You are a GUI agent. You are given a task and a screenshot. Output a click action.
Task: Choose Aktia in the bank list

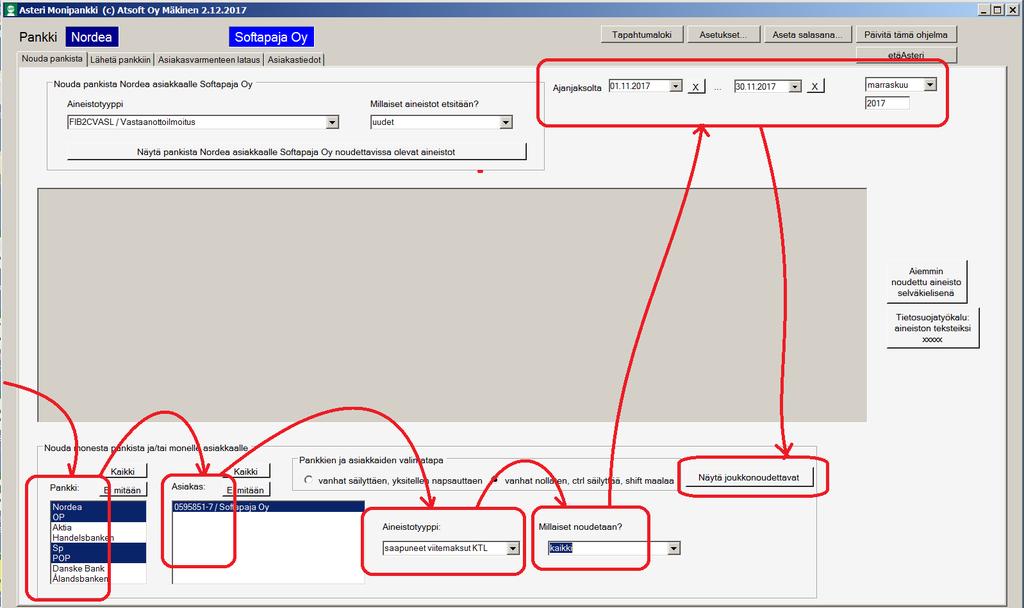(98, 528)
